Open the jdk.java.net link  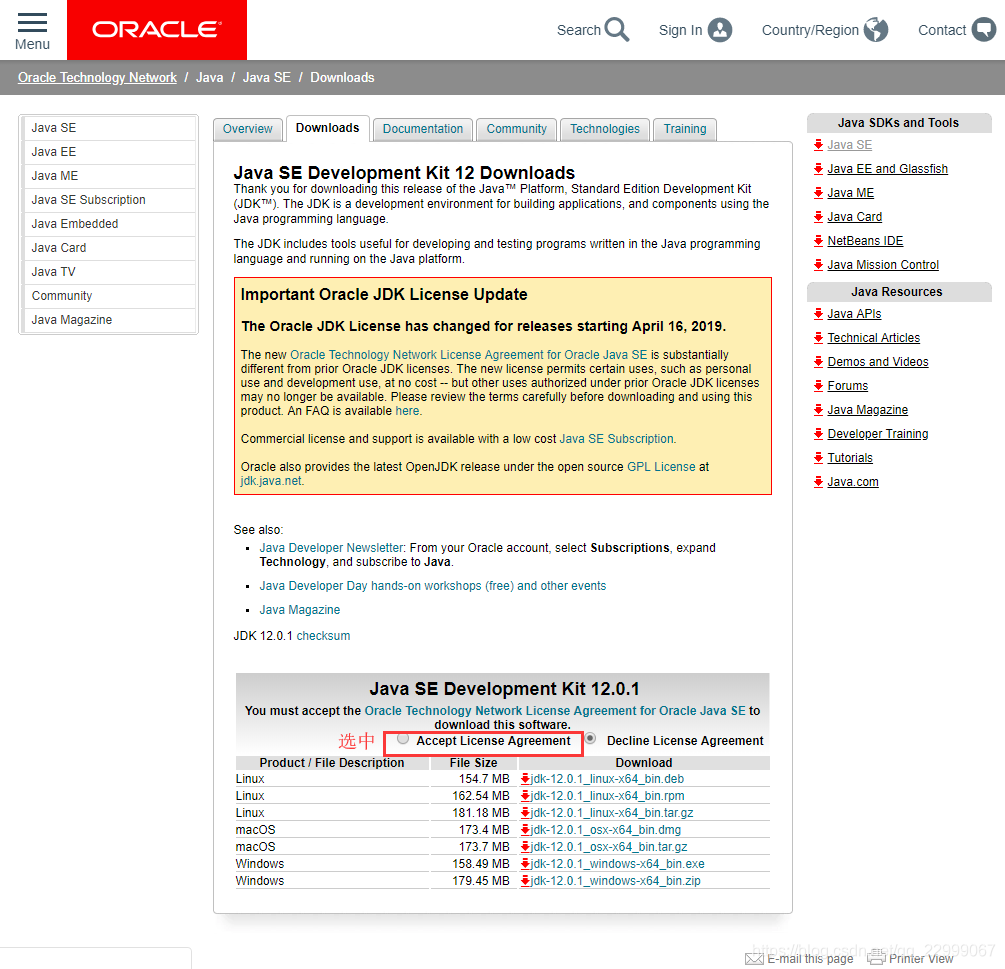(x=271, y=481)
